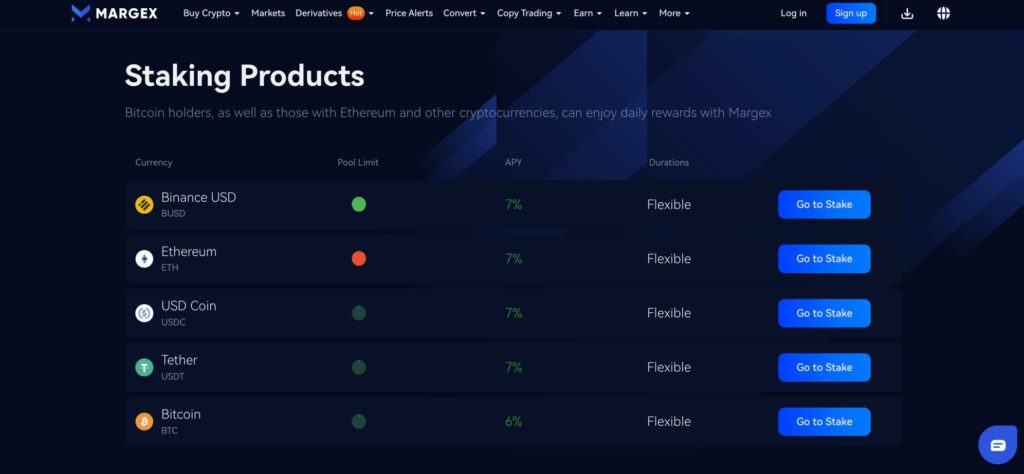This screenshot has height=474, width=1024.
Task: Expand the Copy Trading dropdown
Action: click(x=529, y=13)
